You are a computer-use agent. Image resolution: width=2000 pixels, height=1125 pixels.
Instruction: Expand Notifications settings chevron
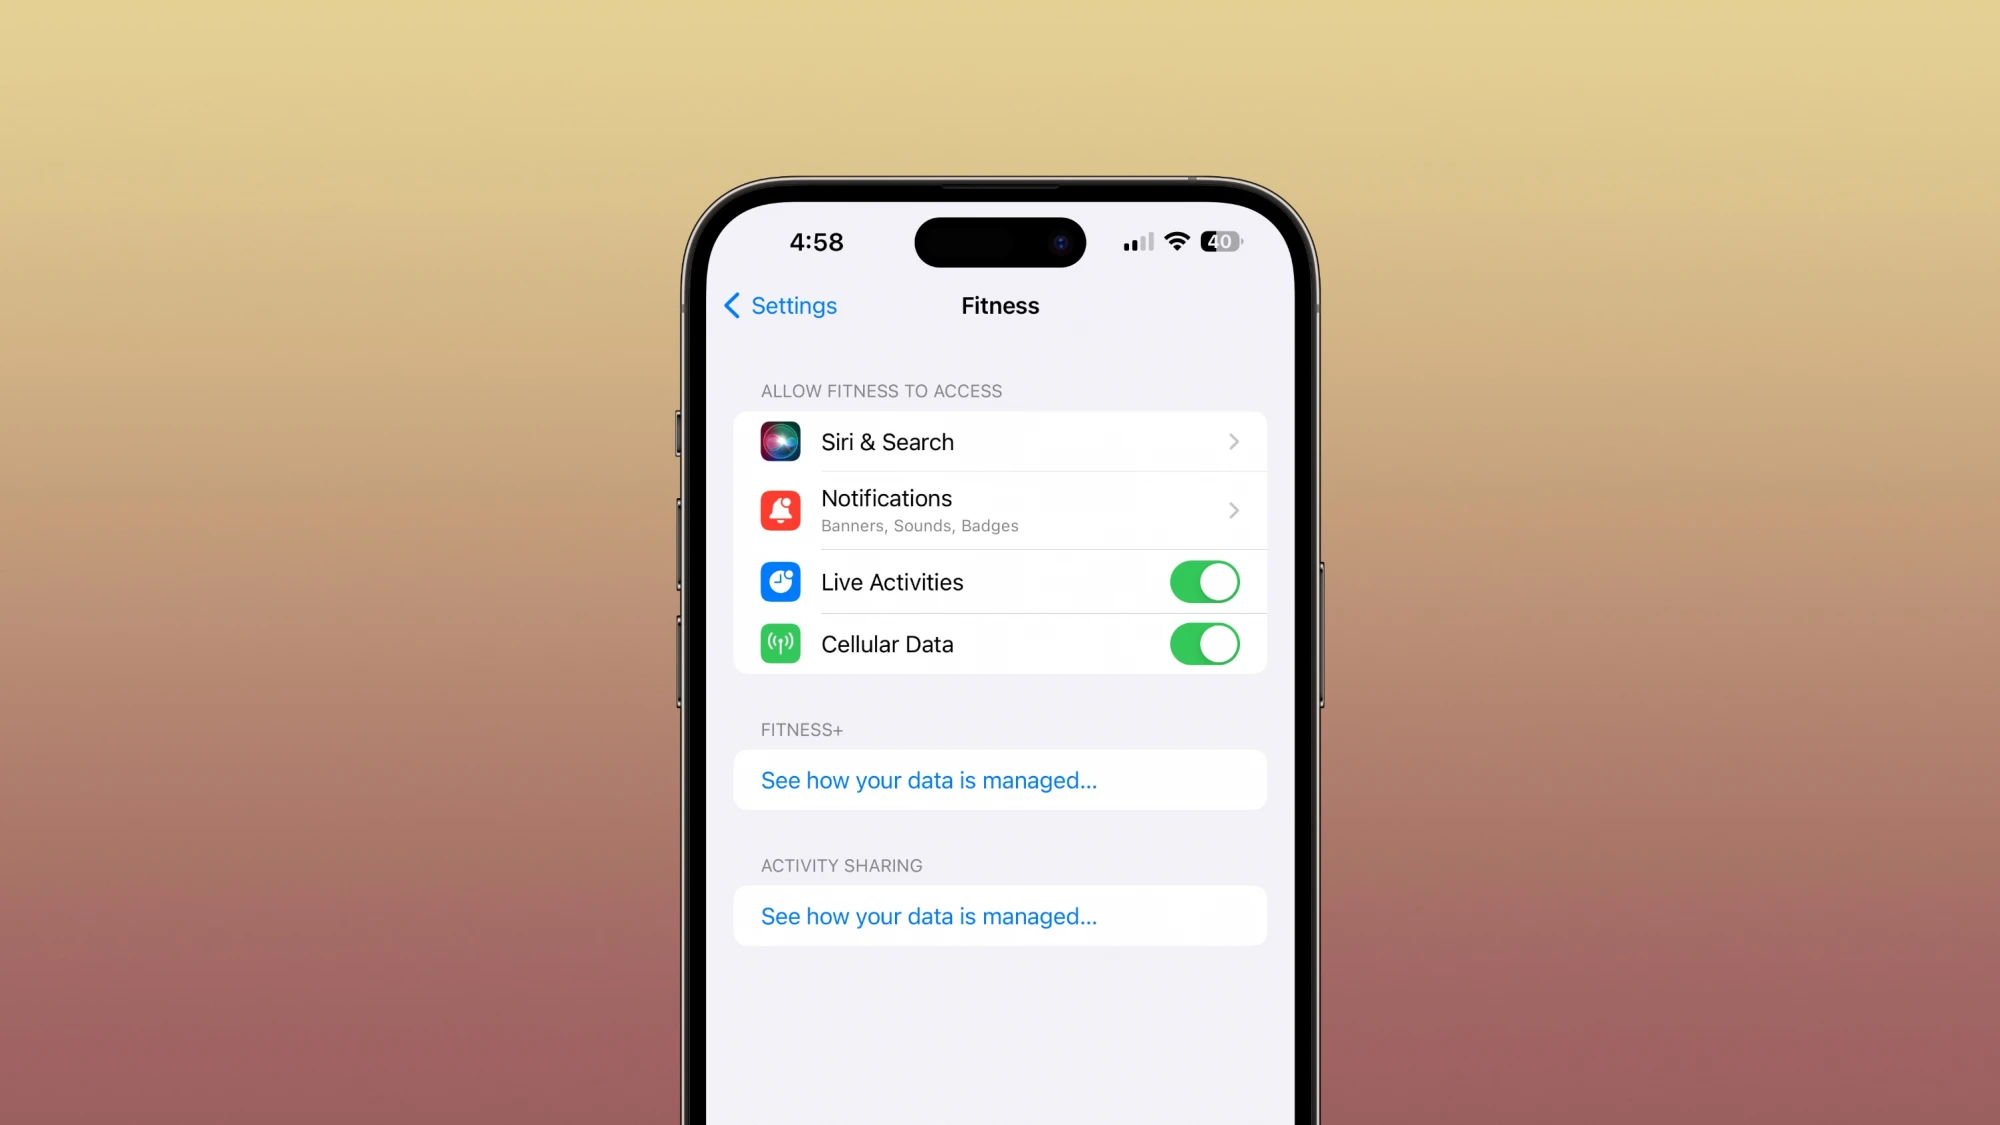(x=1234, y=510)
